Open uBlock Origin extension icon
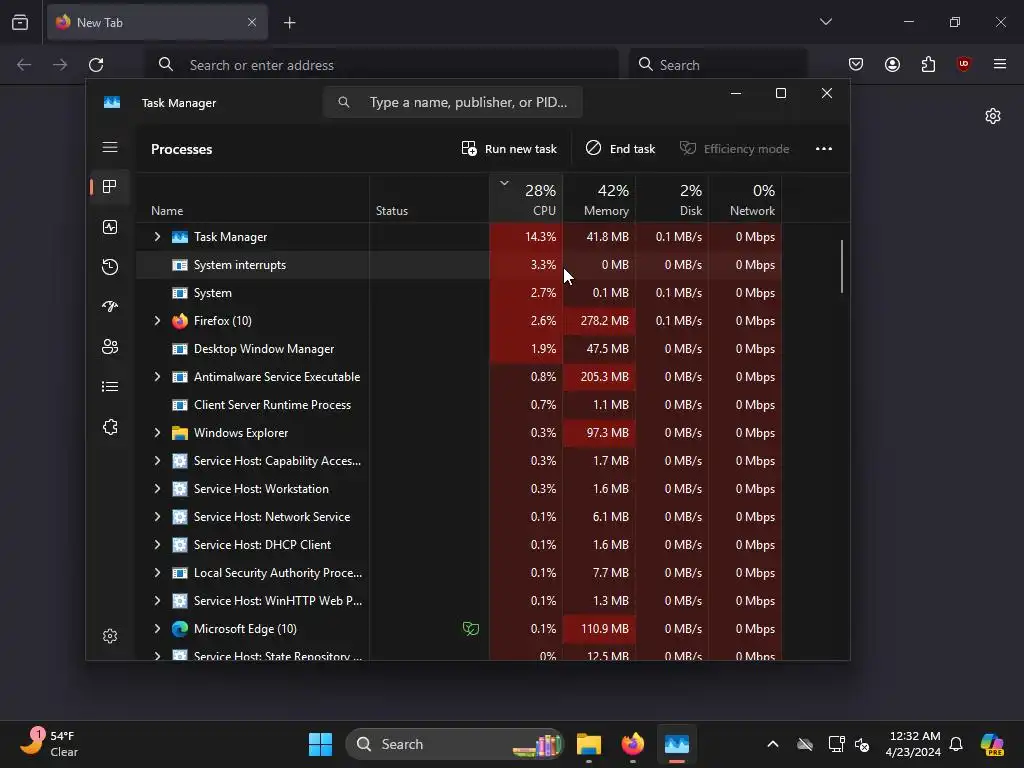Viewport: 1024px width, 768px height. tap(963, 64)
